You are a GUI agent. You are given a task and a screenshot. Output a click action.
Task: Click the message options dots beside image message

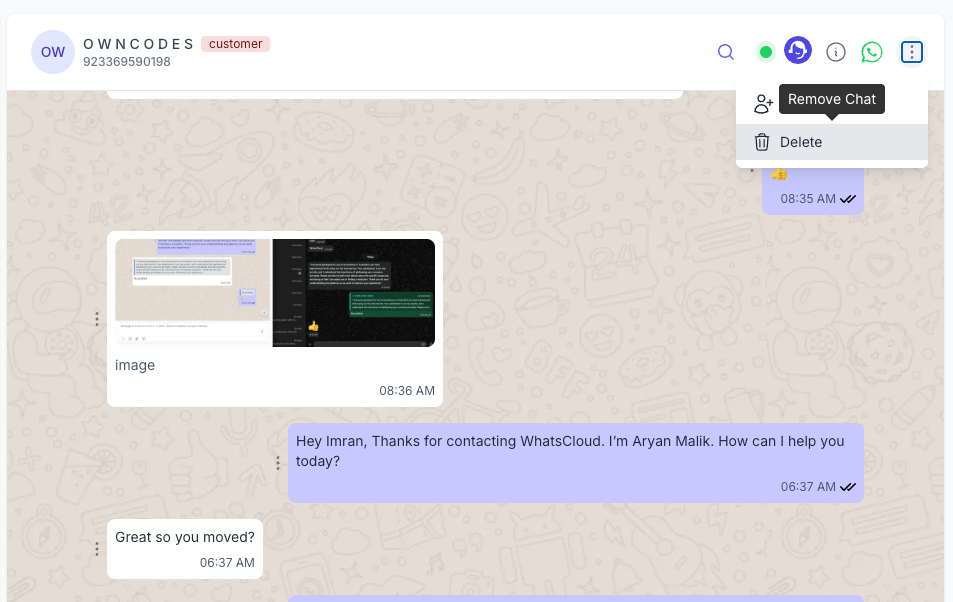(x=97, y=319)
